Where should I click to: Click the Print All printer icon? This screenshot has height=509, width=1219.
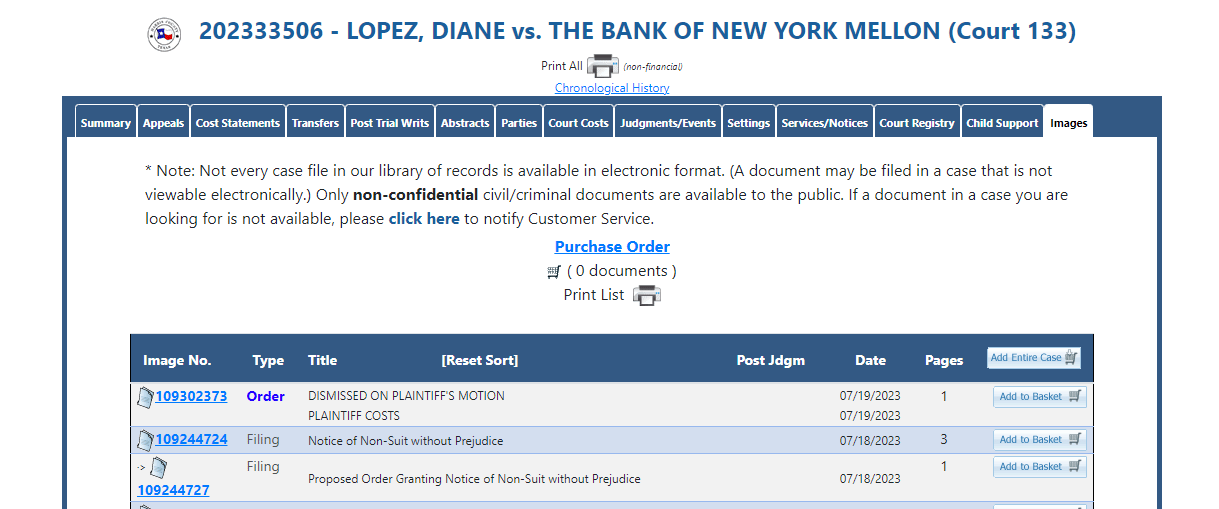tap(603, 66)
